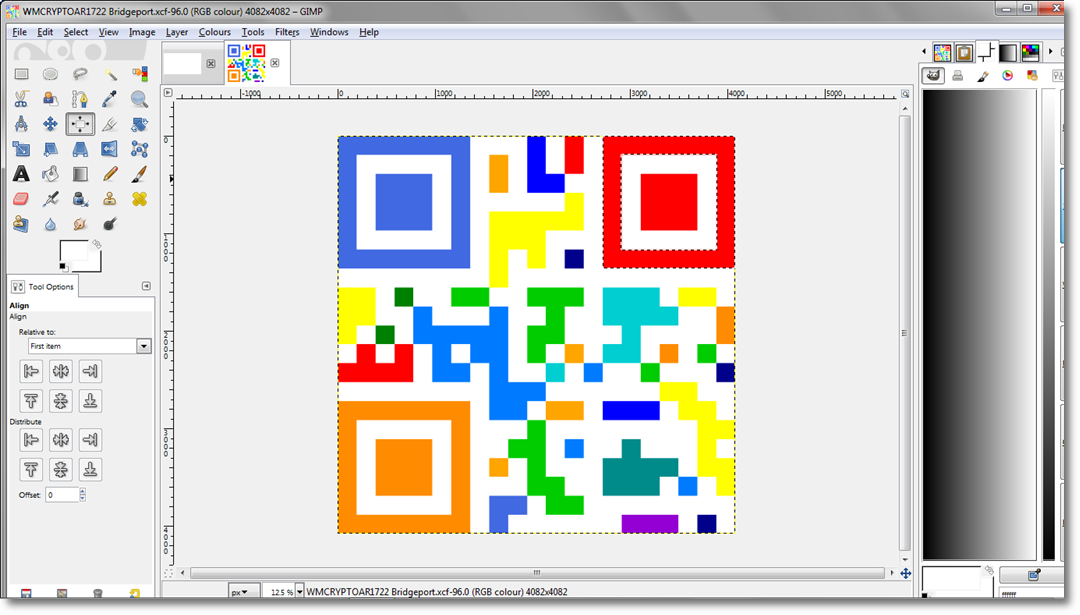Switch to the Buffers clipboard dock tab
Viewport: 1080px width, 615px height.
pos(964,52)
